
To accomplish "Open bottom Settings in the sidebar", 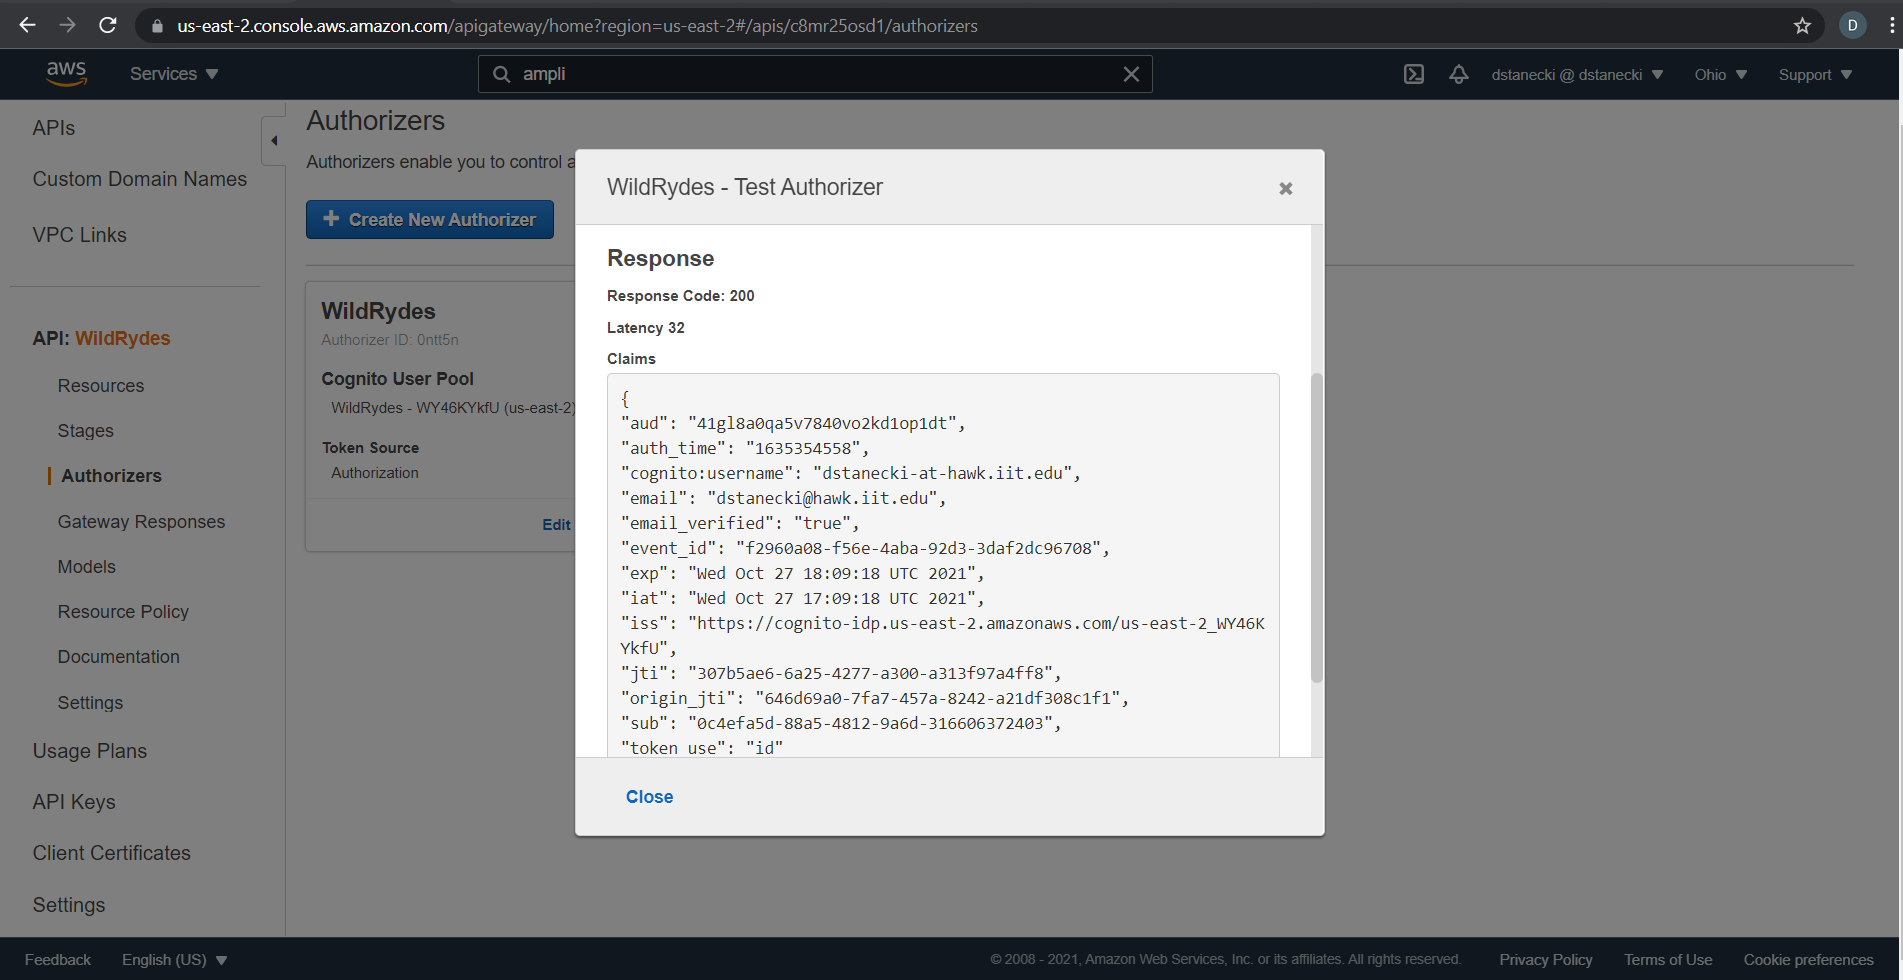I will click(69, 905).
